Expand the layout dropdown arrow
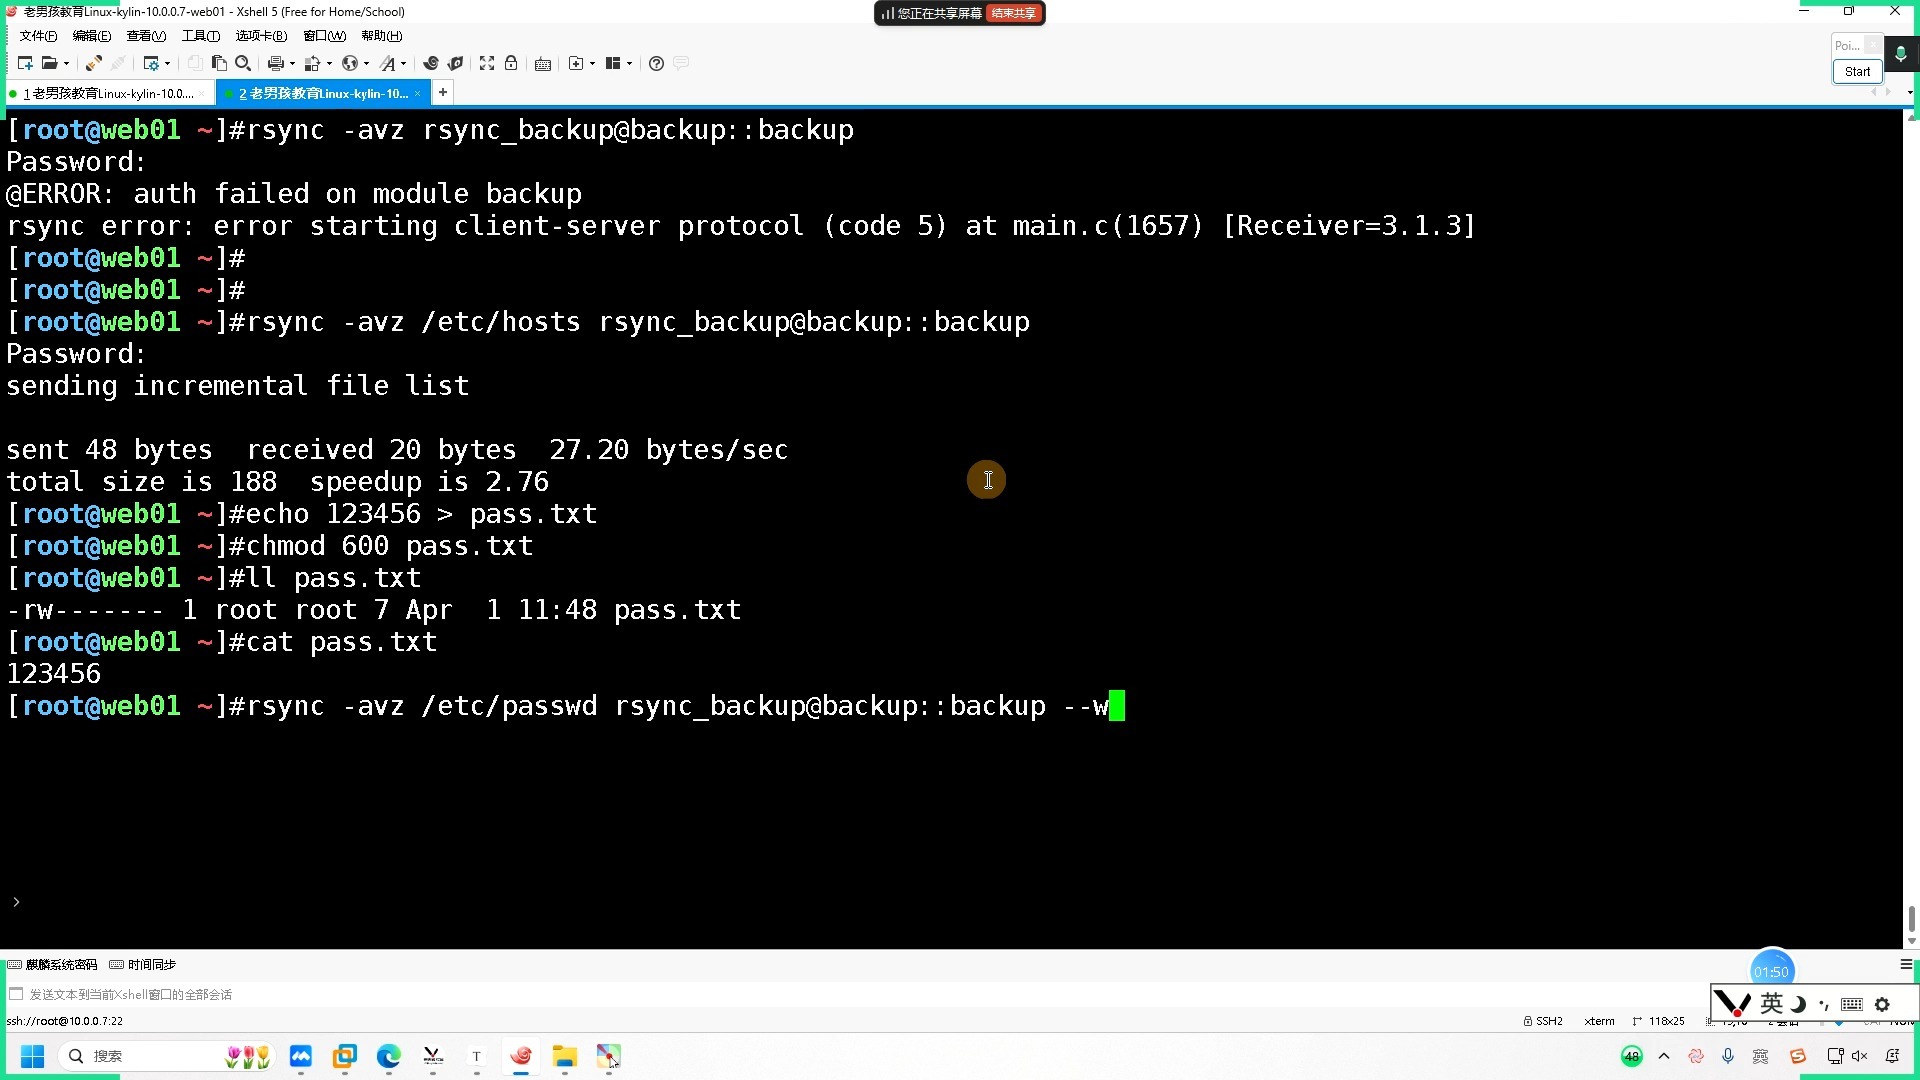The width and height of the screenshot is (1920, 1080). click(x=629, y=63)
